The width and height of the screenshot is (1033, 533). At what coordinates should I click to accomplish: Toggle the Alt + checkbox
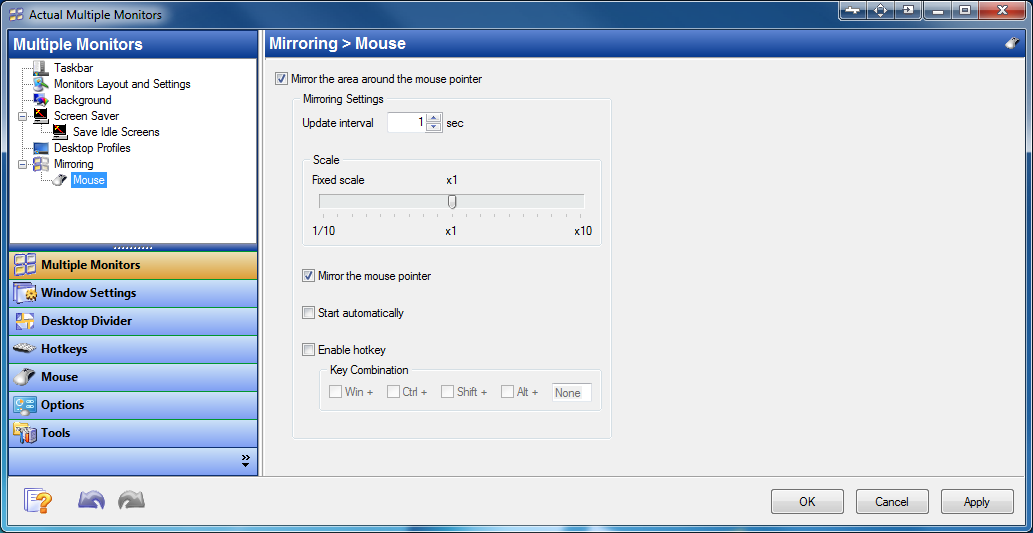point(507,392)
